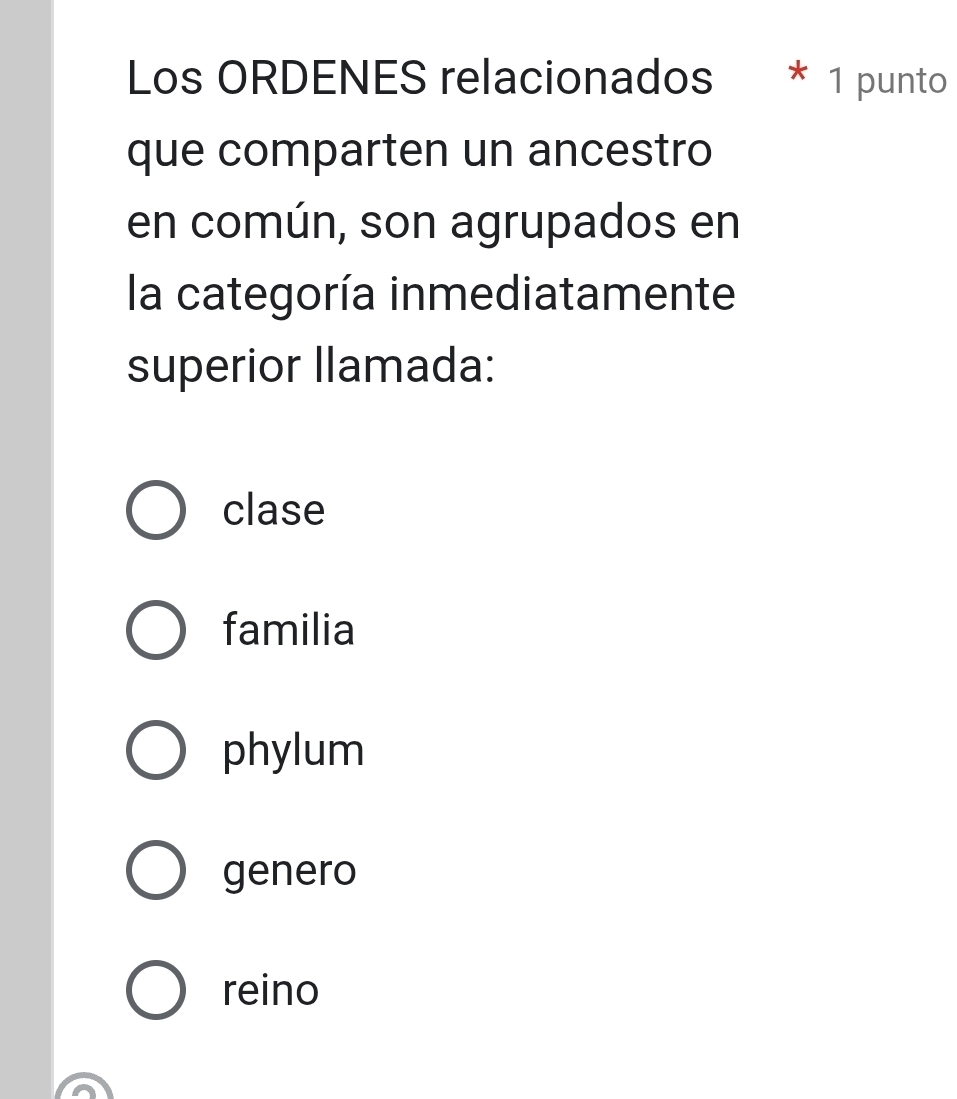Screen dimensions: 957x1099
Task: Click the clase answer label
Action: [274, 511]
